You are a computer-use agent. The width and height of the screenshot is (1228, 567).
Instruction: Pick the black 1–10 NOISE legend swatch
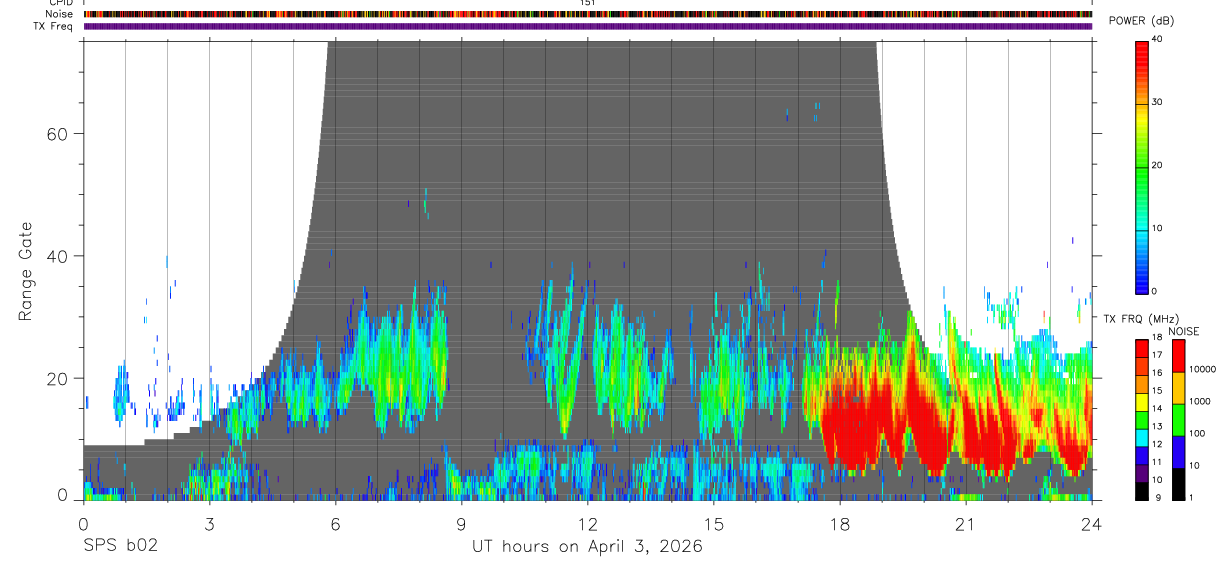coord(1179,482)
